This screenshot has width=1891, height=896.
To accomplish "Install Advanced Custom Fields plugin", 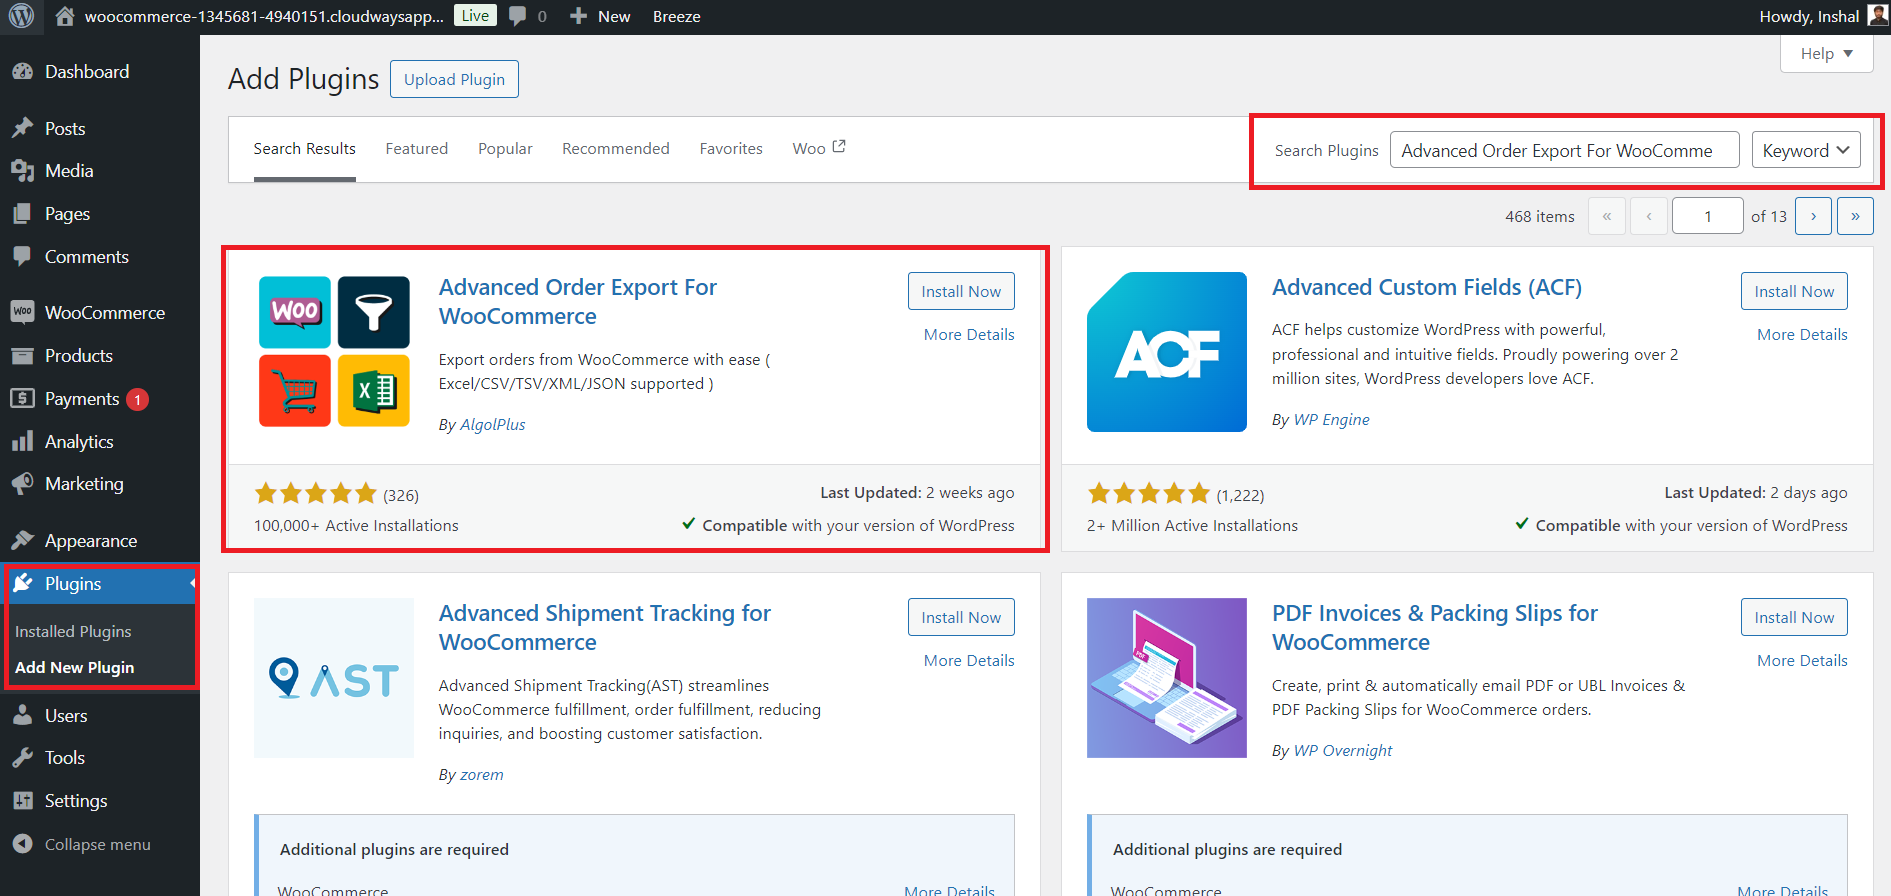I will coord(1794,291).
